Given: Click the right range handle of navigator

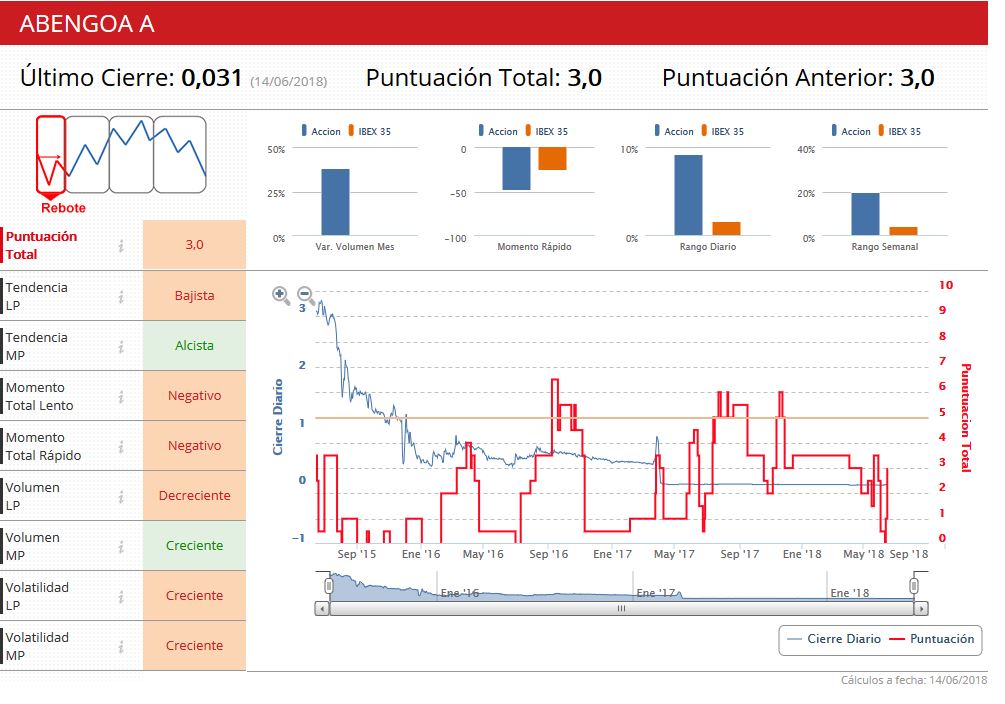Looking at the screenshot, I should [914, 585].
